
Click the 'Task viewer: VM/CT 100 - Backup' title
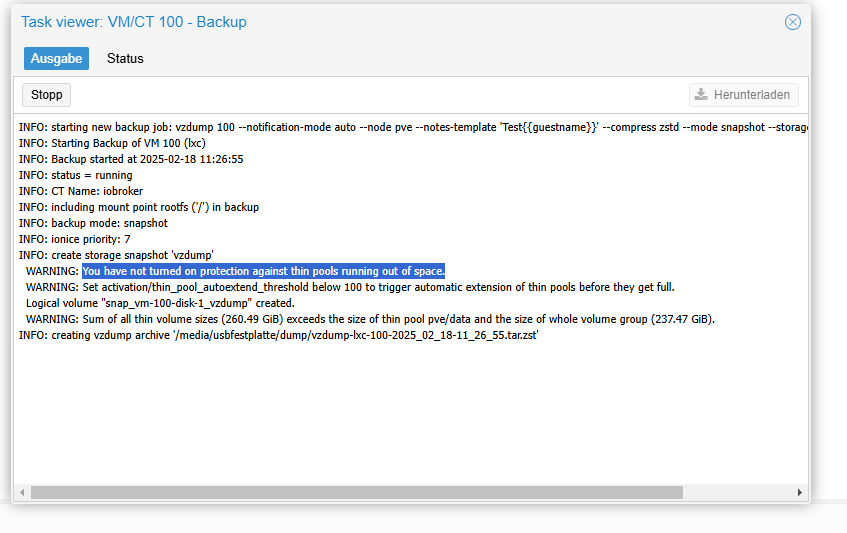tap(134, 22)
